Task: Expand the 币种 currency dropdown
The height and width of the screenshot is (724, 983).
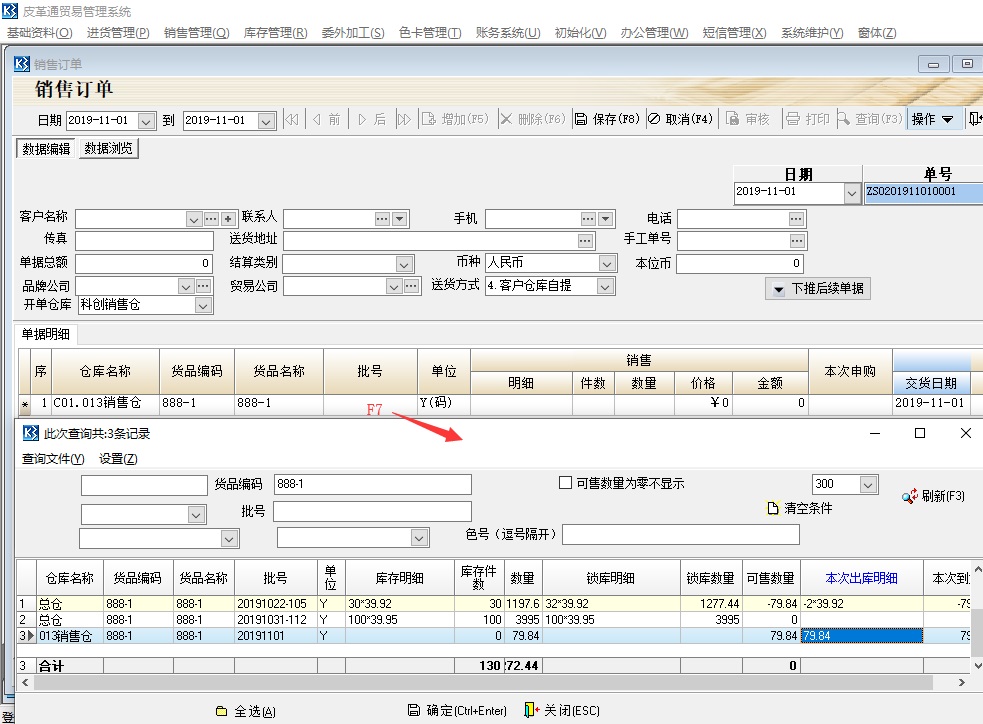Action: coord(606,264)
